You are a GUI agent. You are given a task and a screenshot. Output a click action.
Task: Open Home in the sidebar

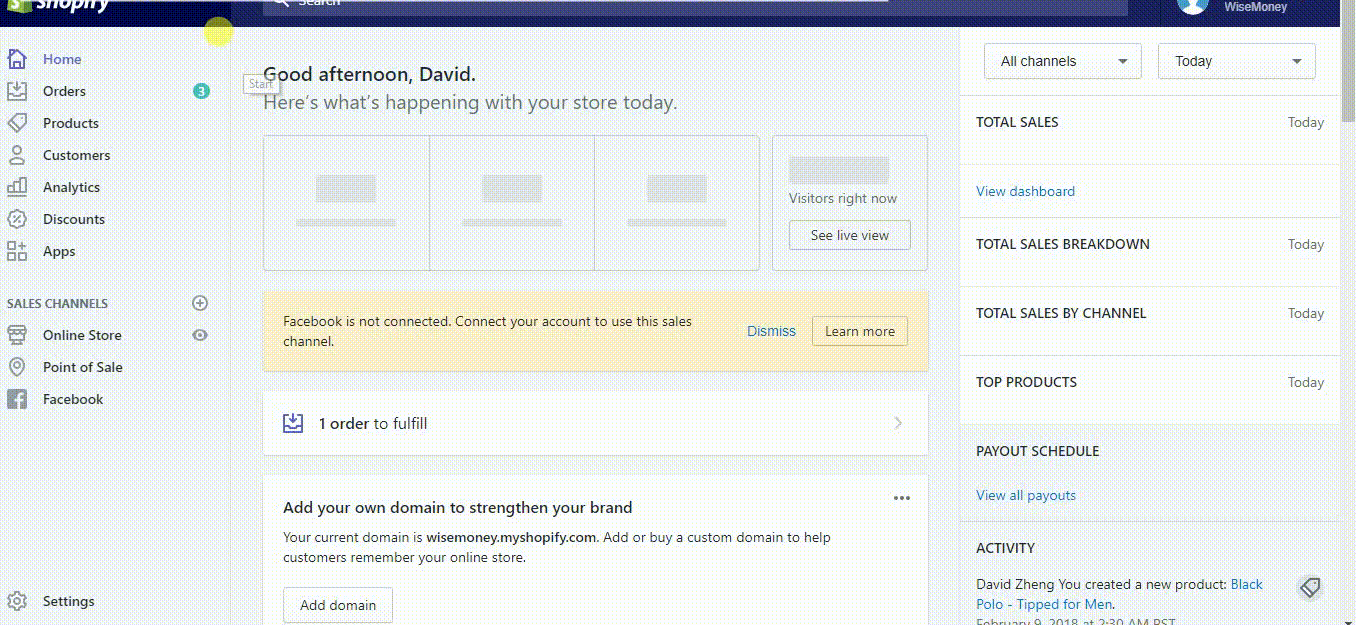click(x=62, y=59)
